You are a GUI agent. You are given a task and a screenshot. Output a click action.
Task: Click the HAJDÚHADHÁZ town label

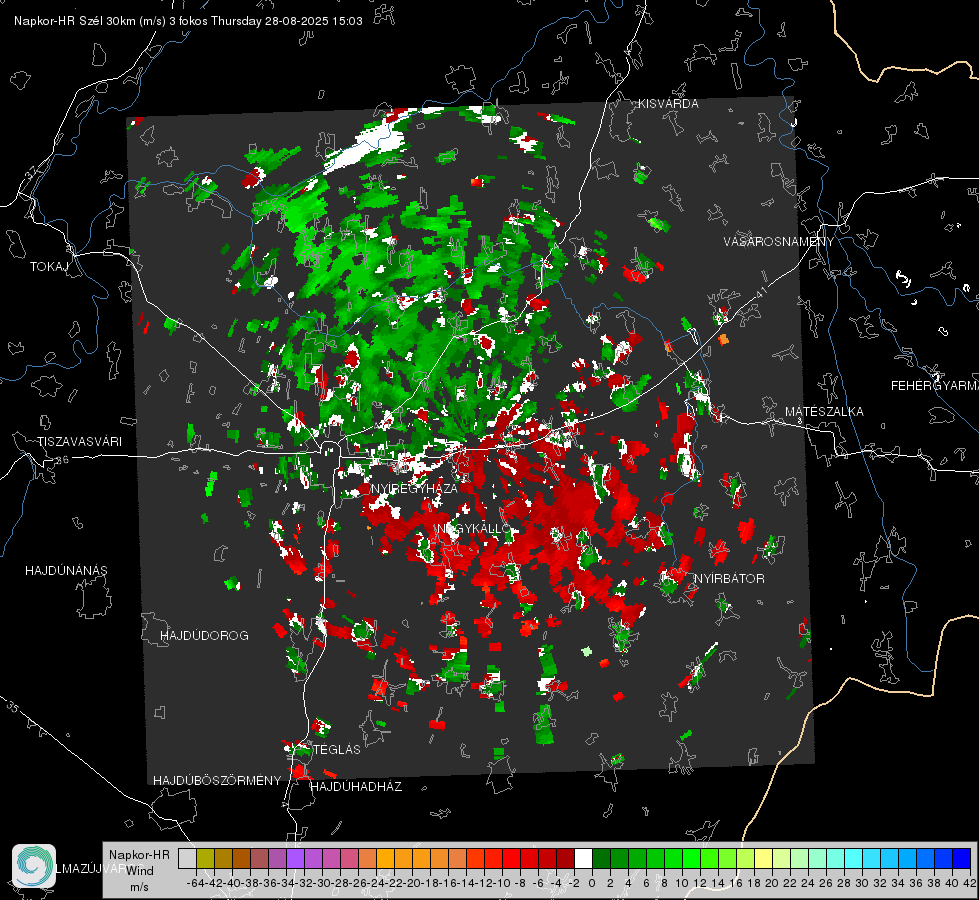(356, 787)
